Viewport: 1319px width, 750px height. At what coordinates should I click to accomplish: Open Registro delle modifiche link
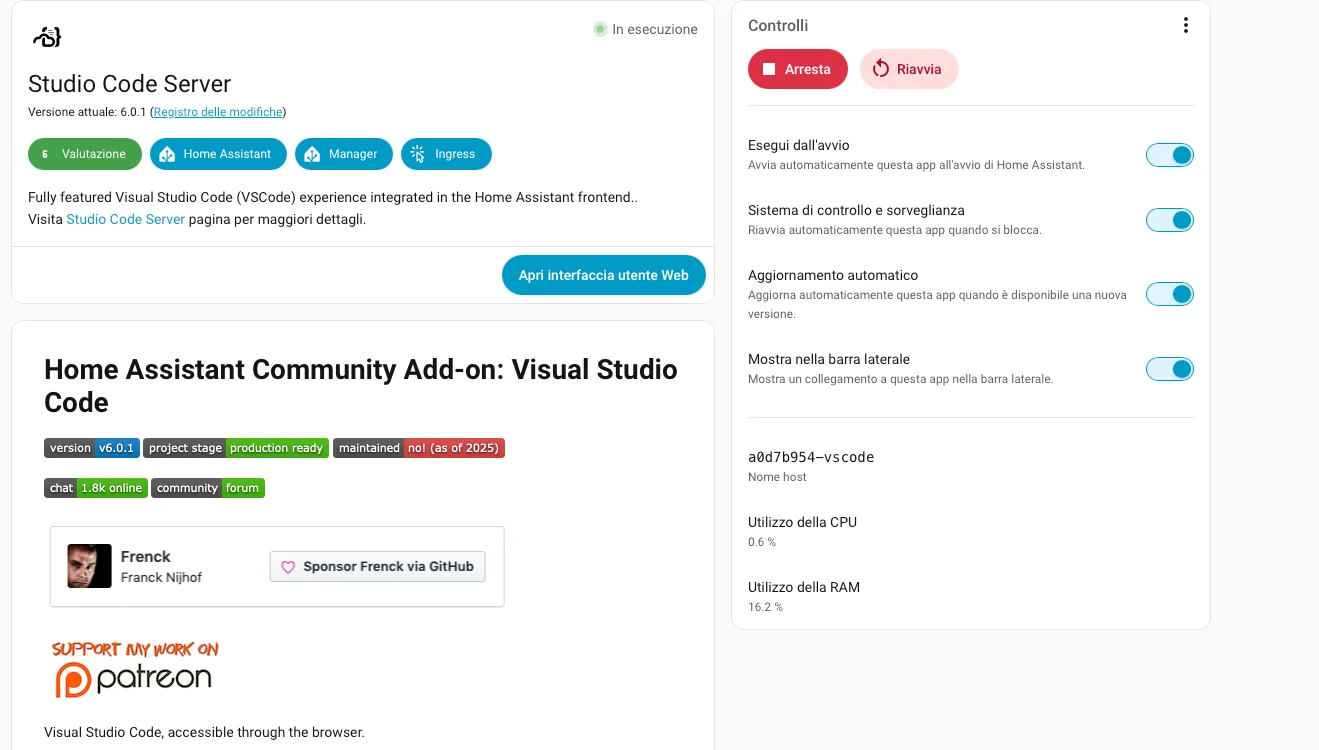(218, 112)
